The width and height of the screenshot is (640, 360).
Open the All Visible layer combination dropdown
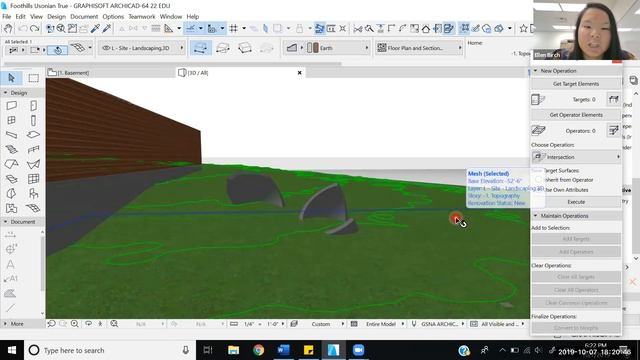point(500,324)
